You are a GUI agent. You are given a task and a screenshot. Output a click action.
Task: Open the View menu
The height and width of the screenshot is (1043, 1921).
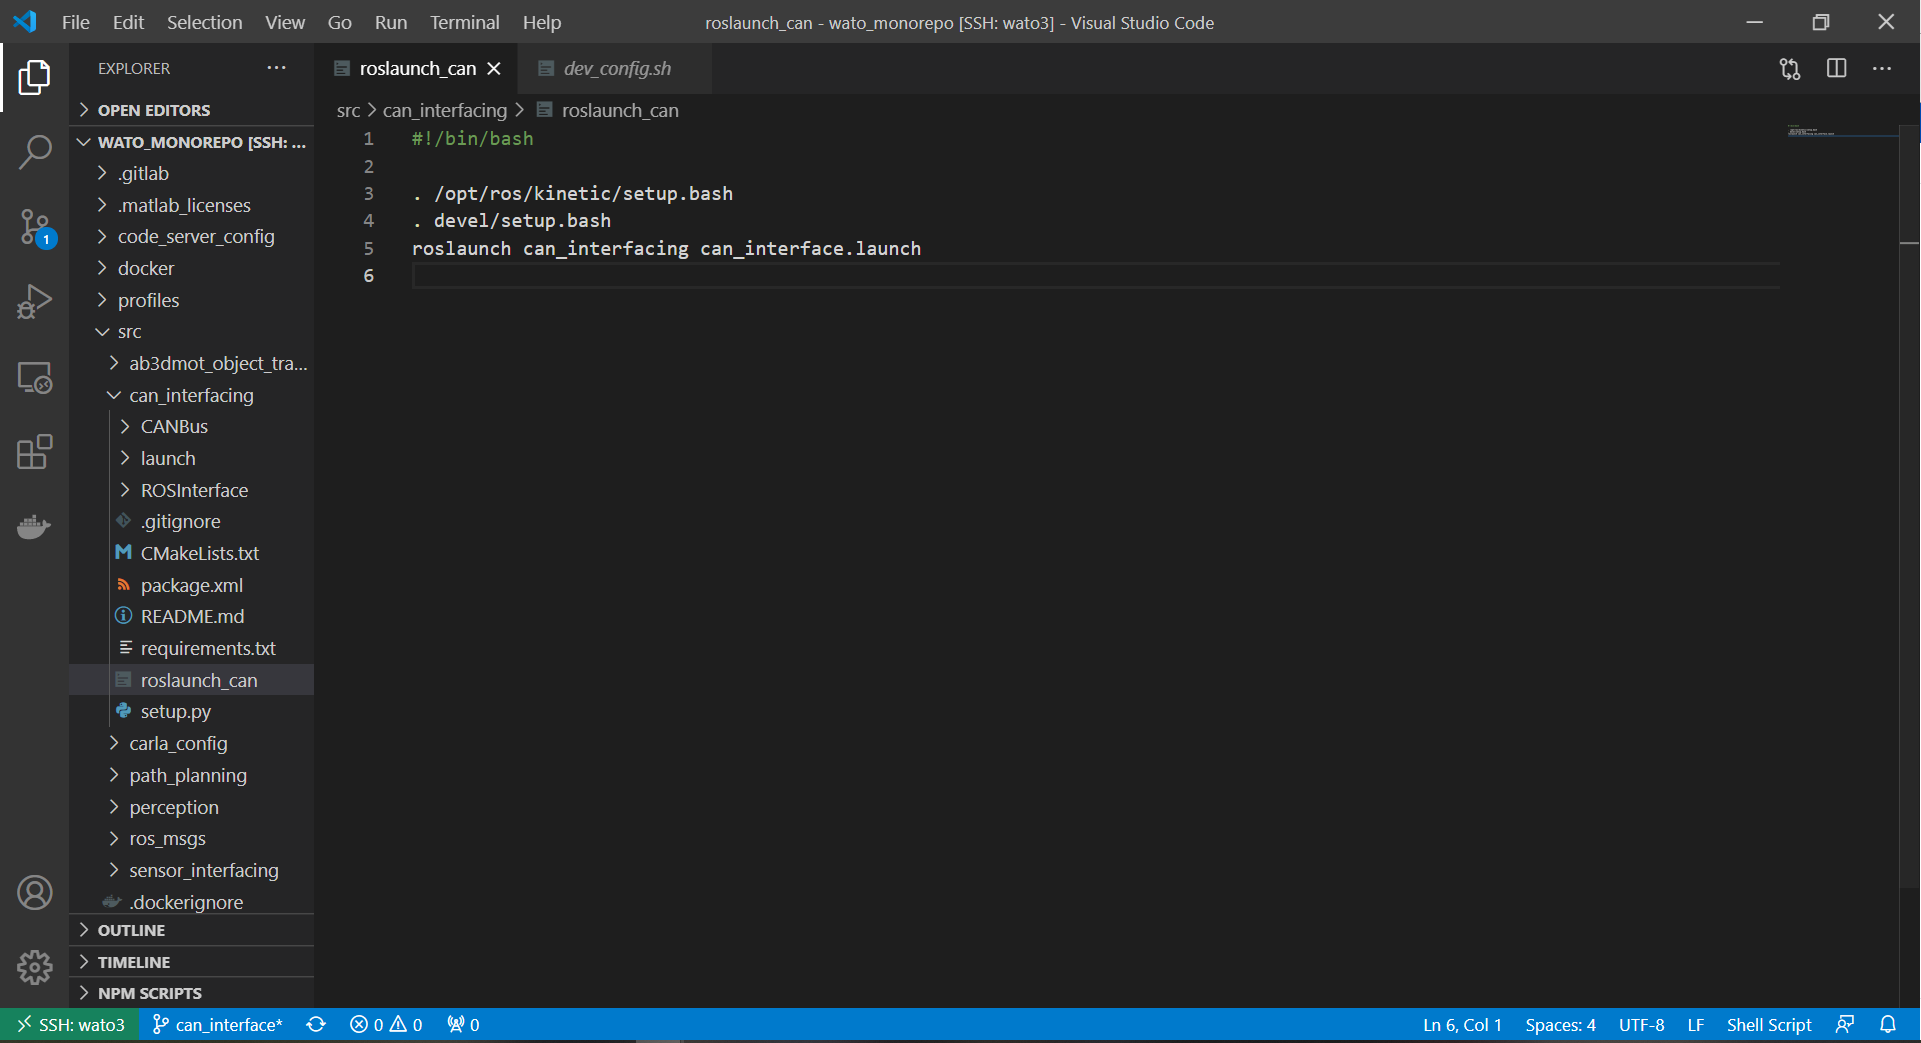point(285,22)
